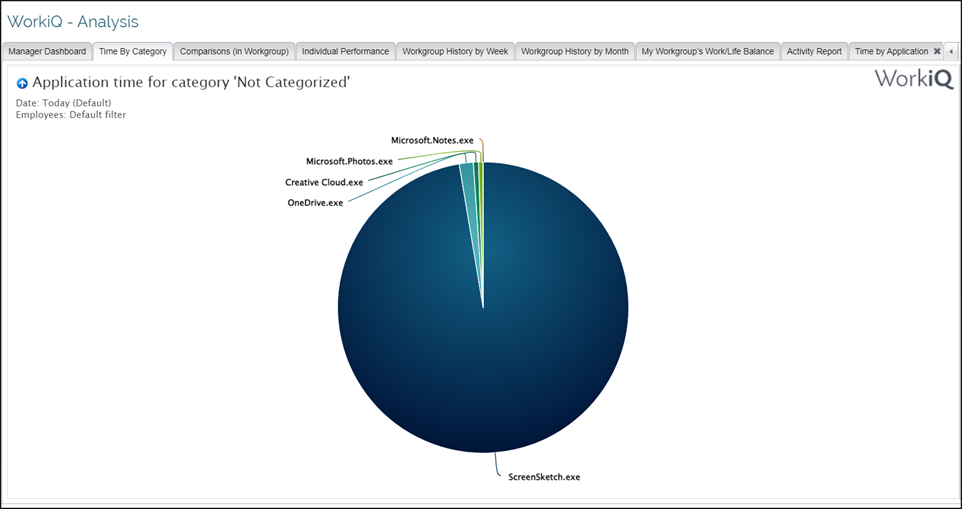
Task: Select the Time By Category tab
Action: [x=133, y=51]
